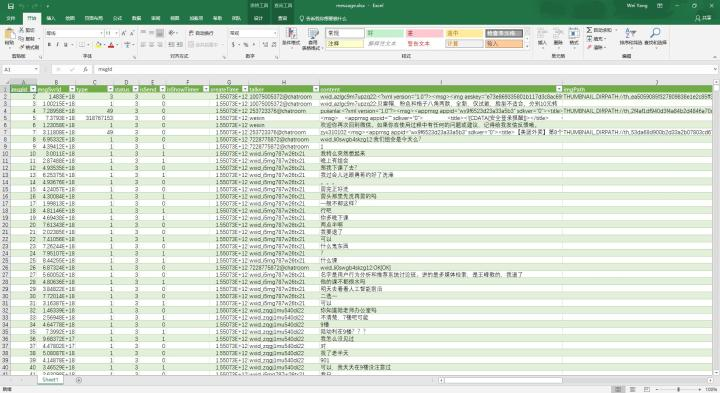The width and height of the screenshot is (720, 393).
Task: Open the type column filter dropdown
Action: 110,89
